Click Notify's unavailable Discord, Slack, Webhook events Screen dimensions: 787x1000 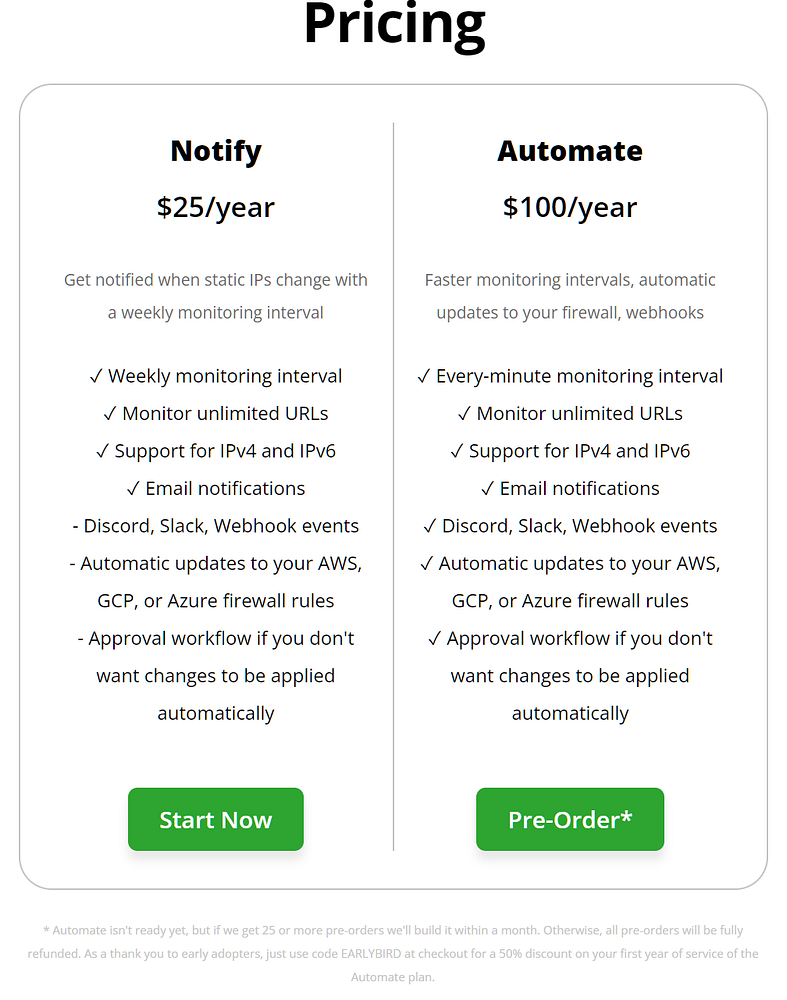click(216, 526)
